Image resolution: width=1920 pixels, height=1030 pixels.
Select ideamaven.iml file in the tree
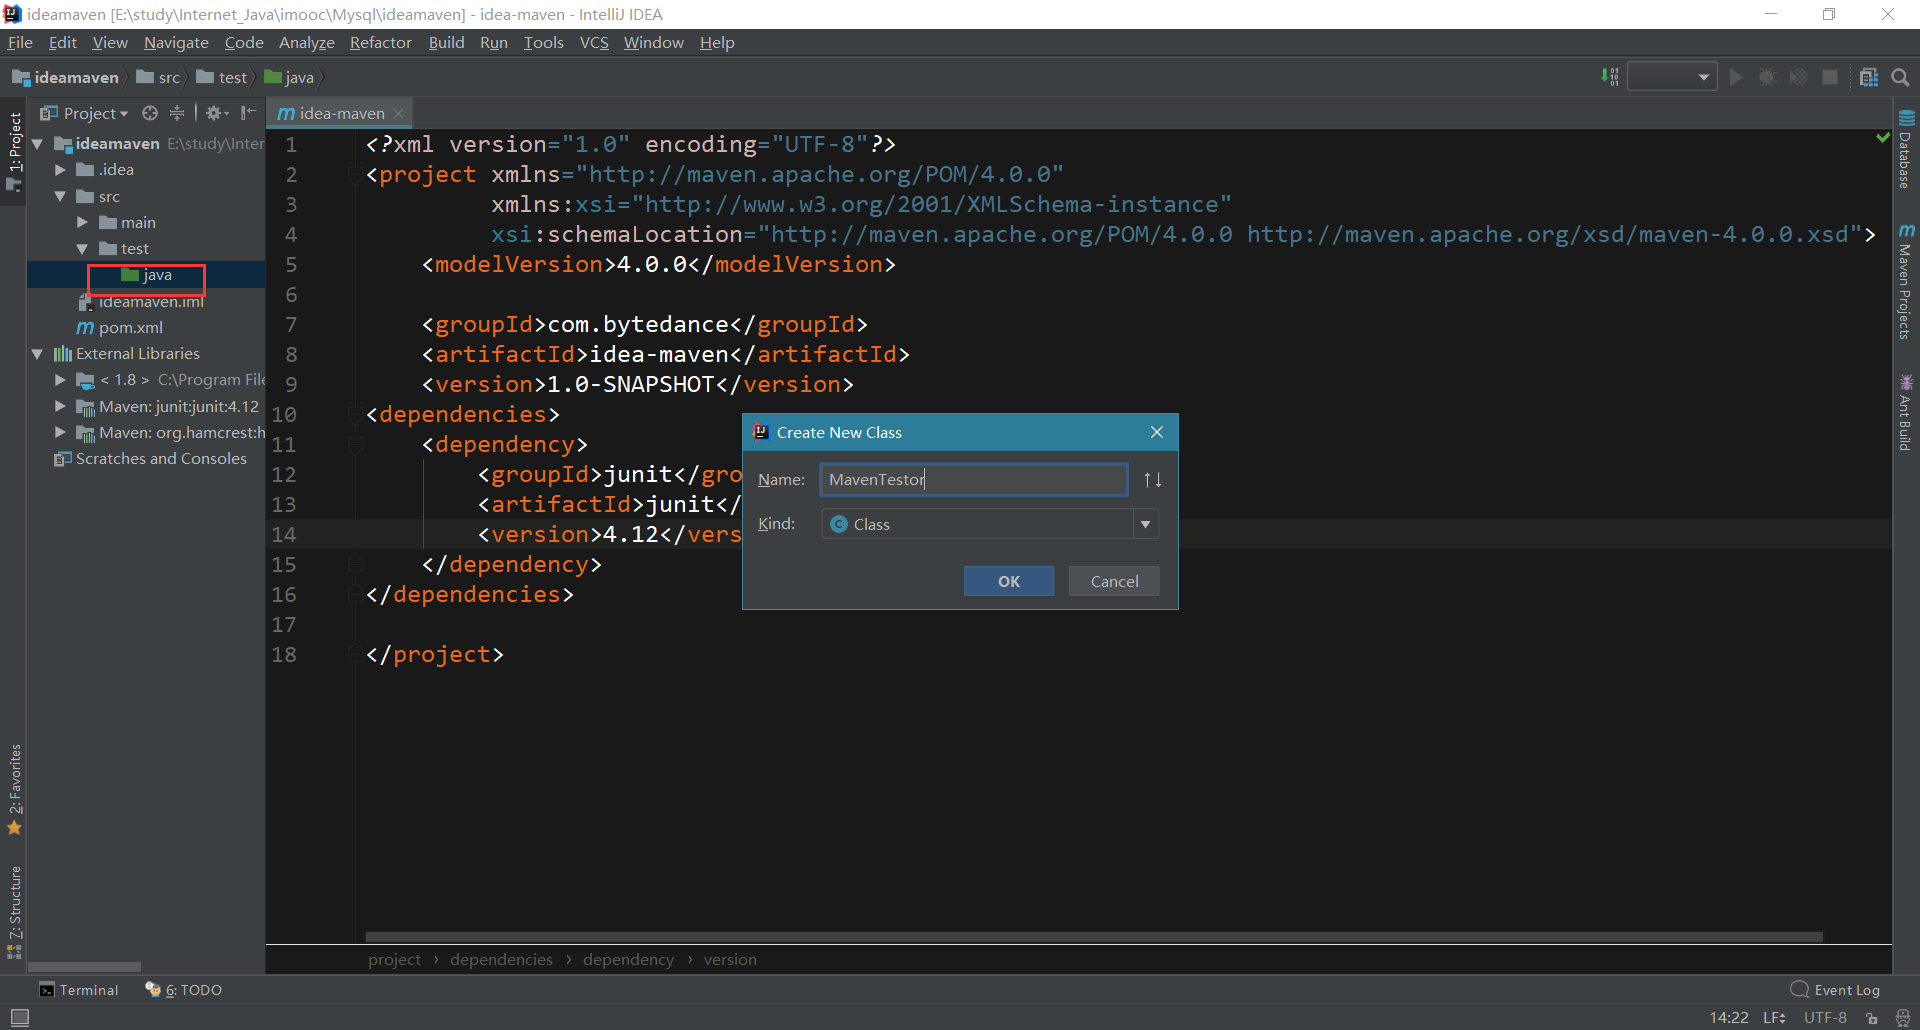(142, 301)
